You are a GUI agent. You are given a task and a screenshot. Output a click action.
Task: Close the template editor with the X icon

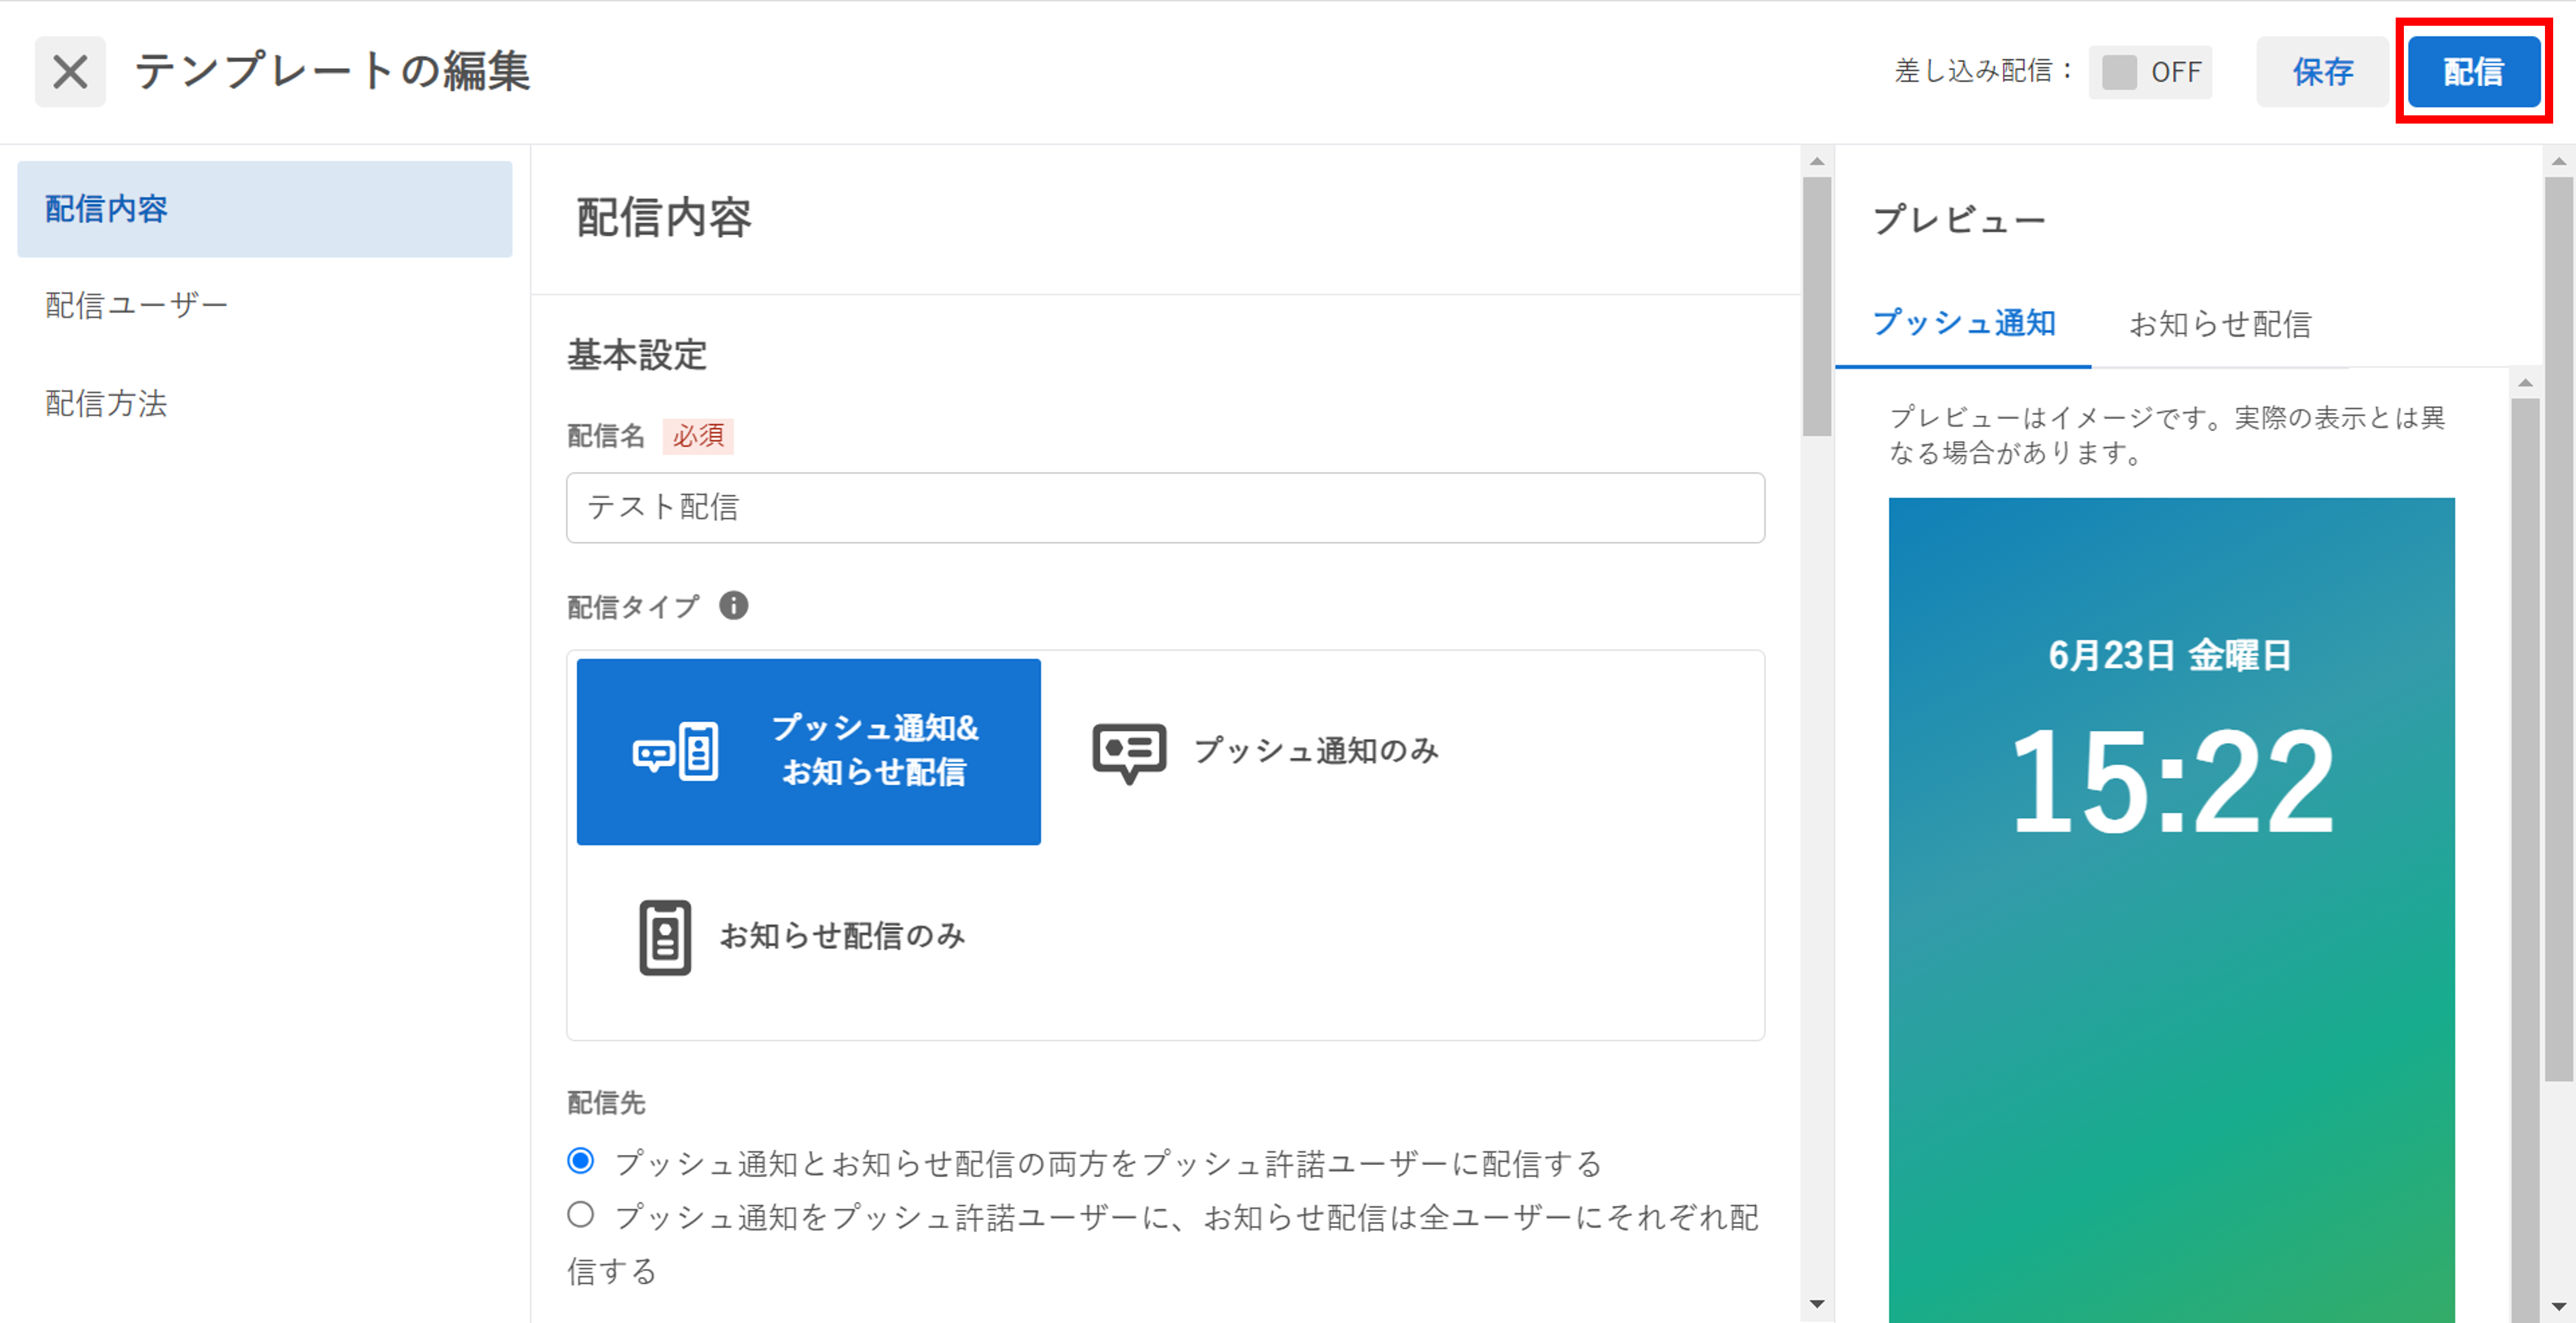click(x=70, y=72)
